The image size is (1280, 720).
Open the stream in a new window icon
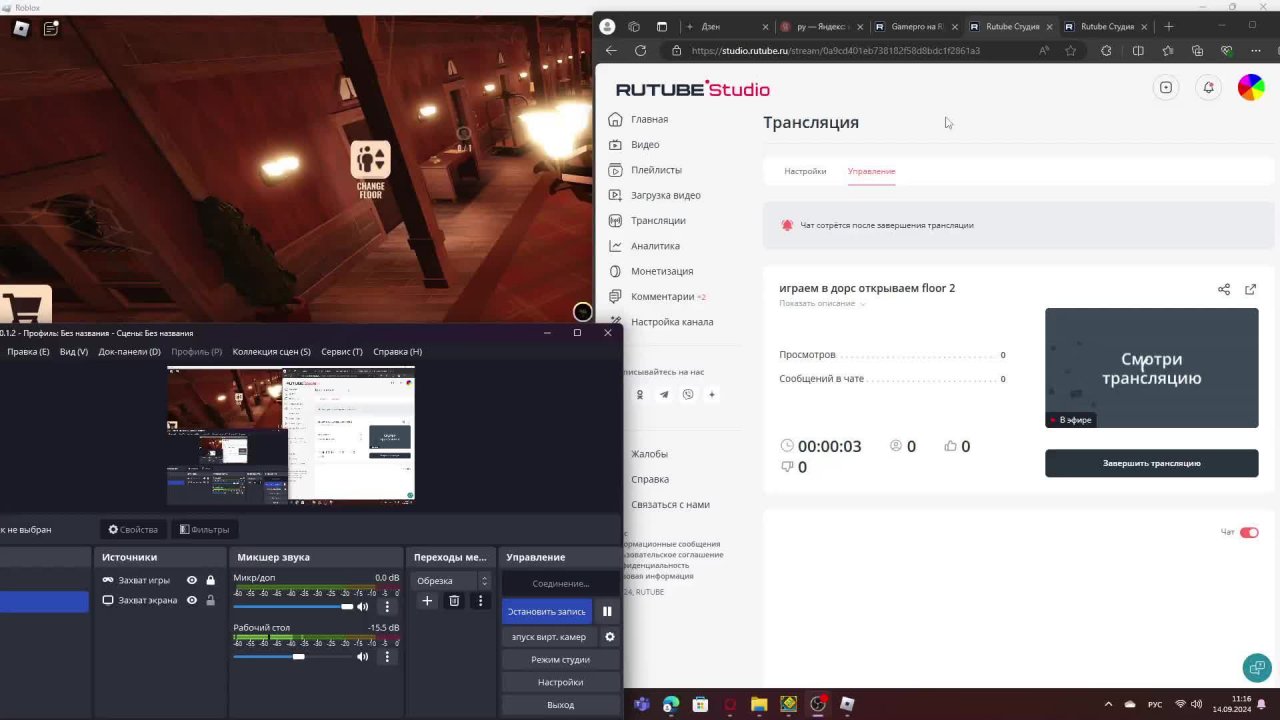pos(1250,289)
